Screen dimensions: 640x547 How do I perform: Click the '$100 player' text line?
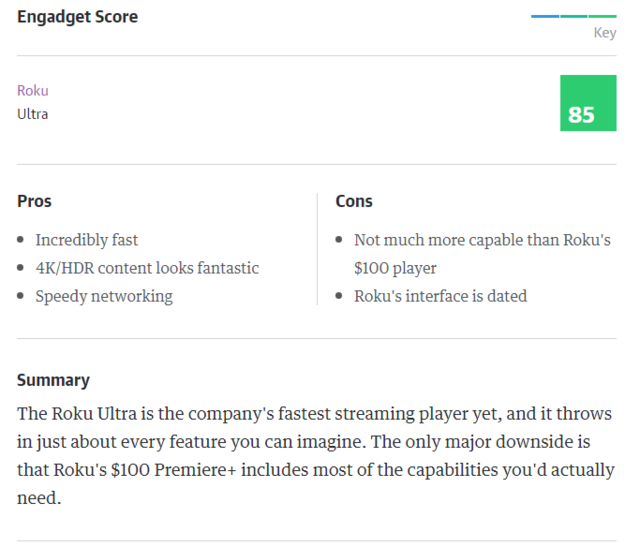coord(395,268)
